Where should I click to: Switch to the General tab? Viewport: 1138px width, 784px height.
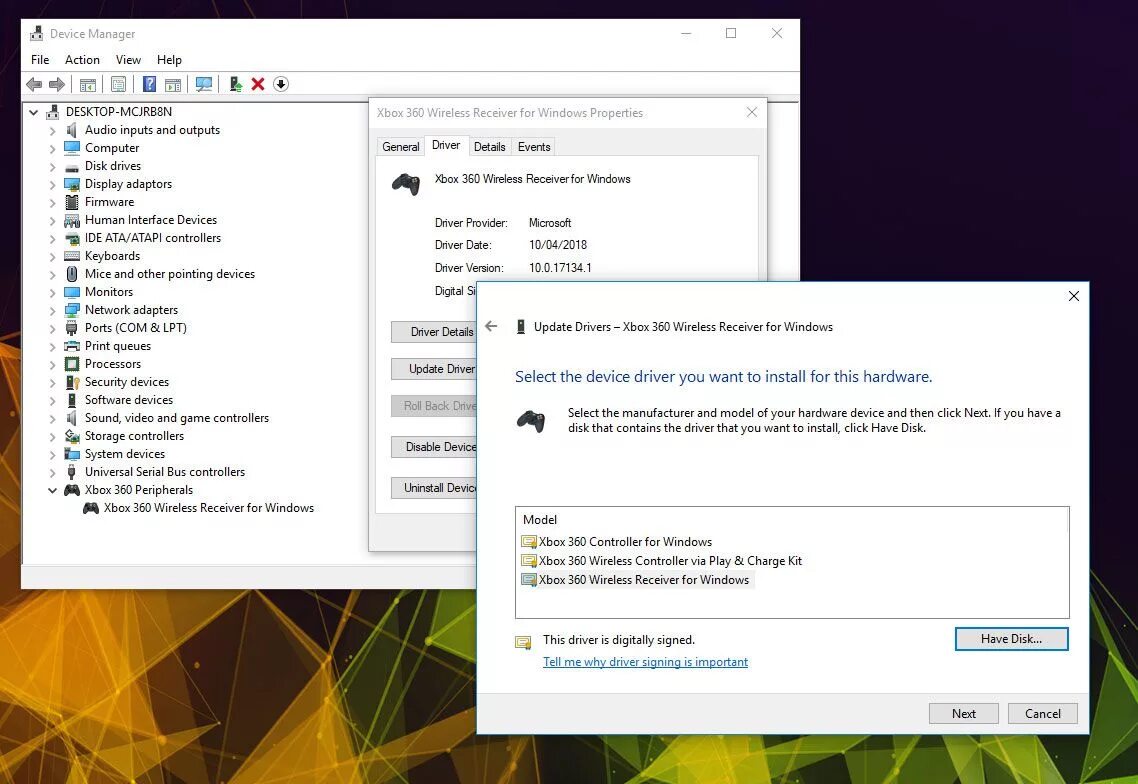pos(401,147)
